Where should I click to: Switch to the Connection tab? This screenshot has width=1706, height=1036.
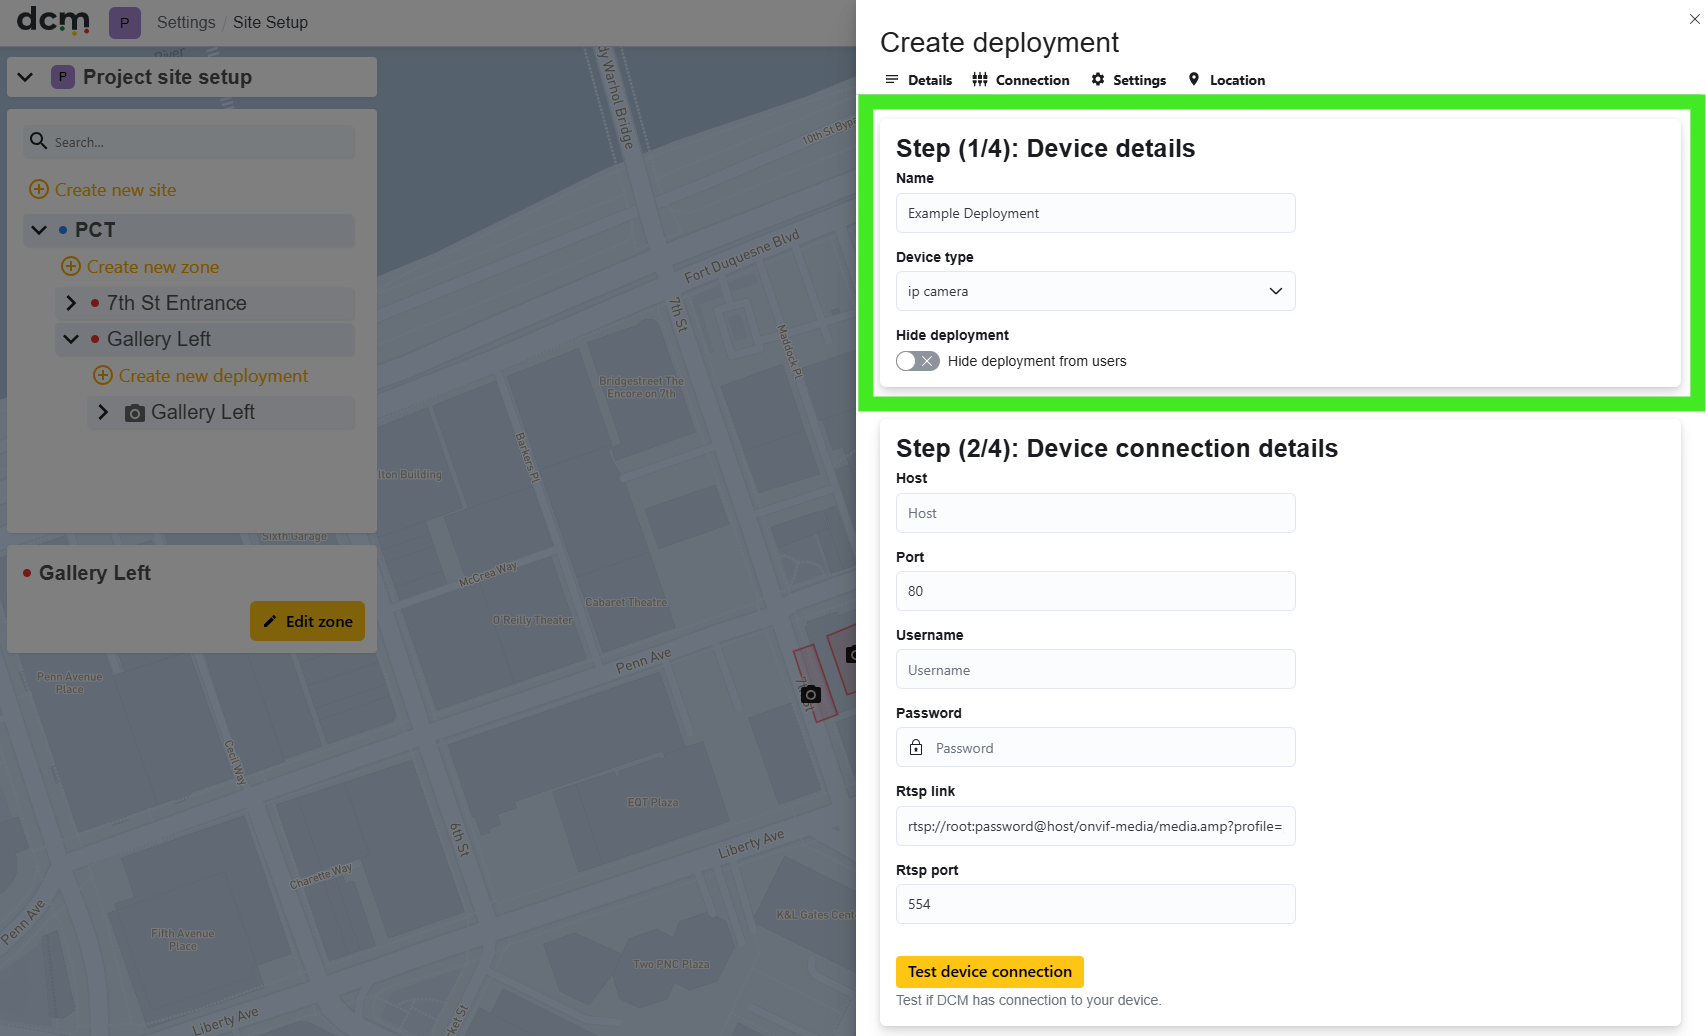coord(1021,80)
